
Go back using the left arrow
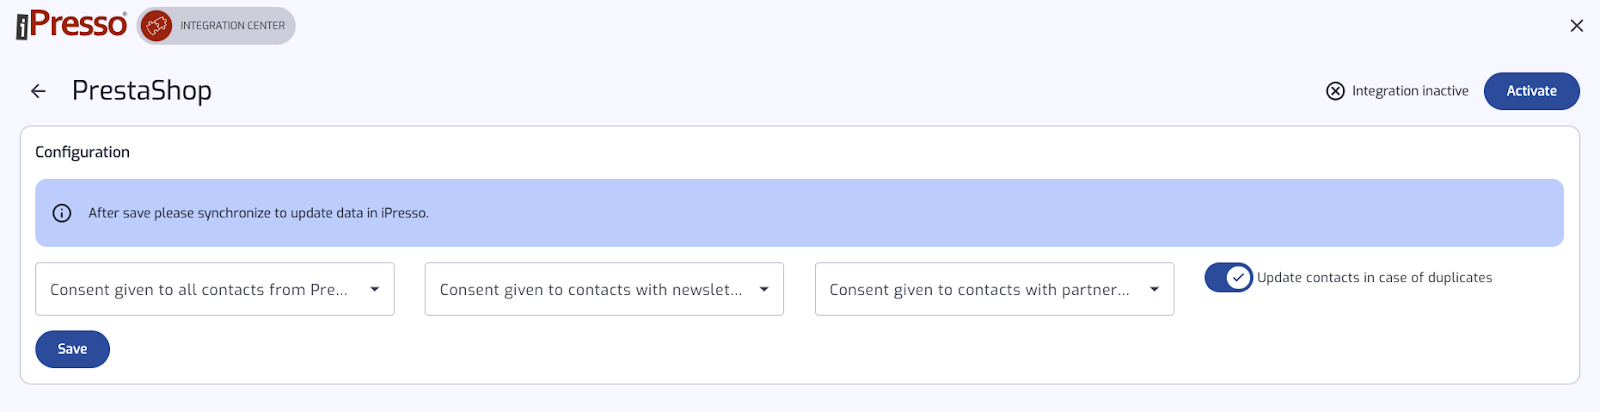tap(38, 91)
